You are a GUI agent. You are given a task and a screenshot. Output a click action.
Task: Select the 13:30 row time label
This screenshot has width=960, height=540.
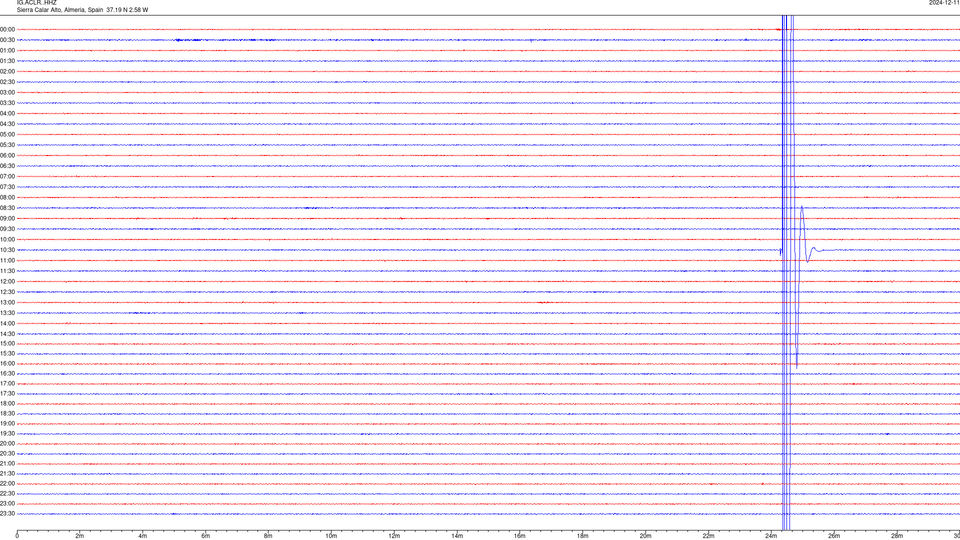tap(7, 313)
